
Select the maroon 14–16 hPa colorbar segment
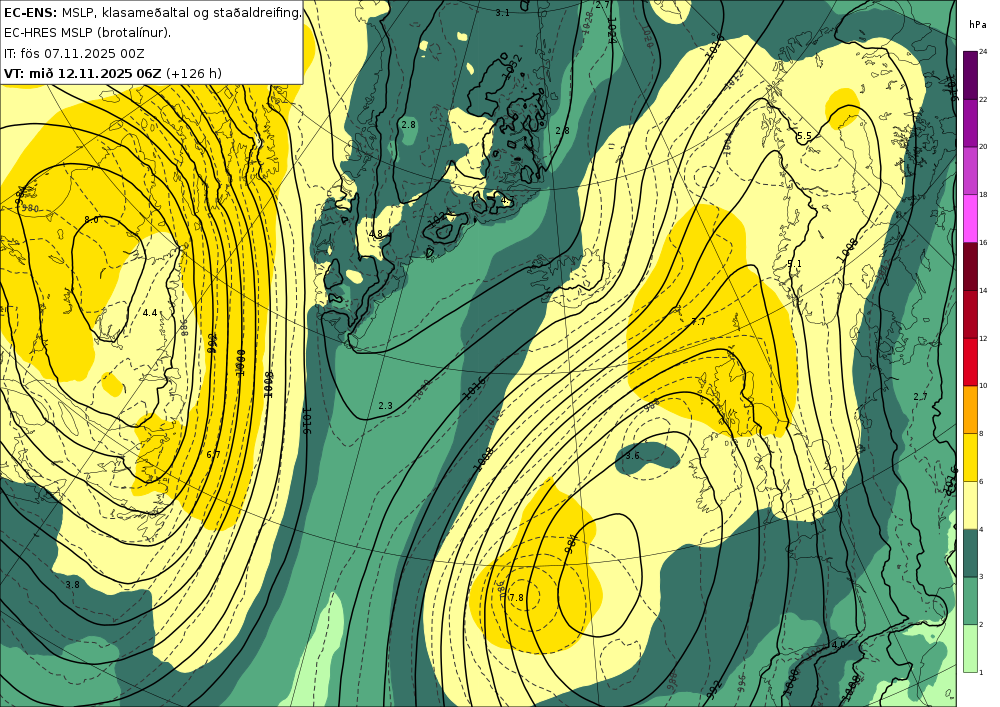tap(970, 266)
